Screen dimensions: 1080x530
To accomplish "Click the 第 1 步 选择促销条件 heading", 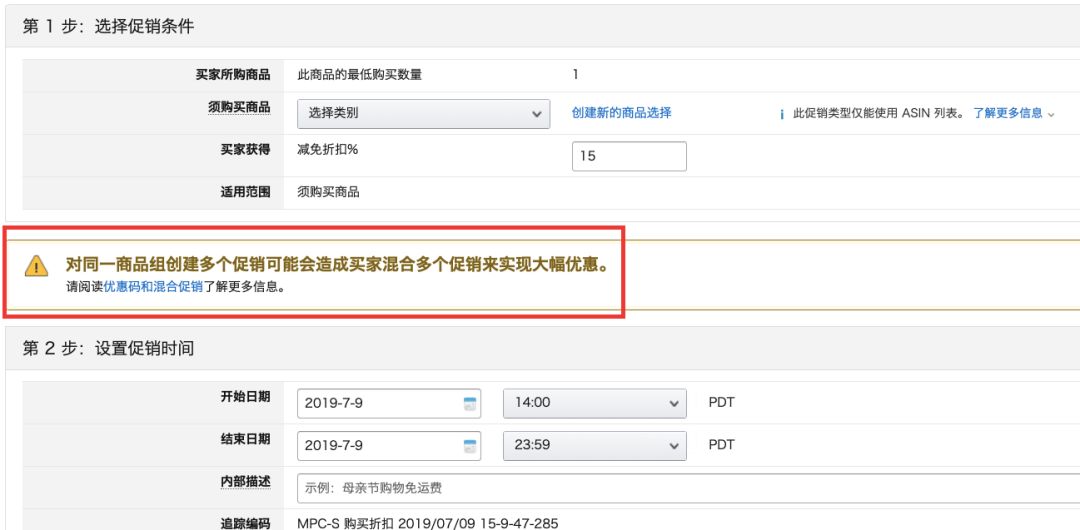I will click(x=109, y=27).
